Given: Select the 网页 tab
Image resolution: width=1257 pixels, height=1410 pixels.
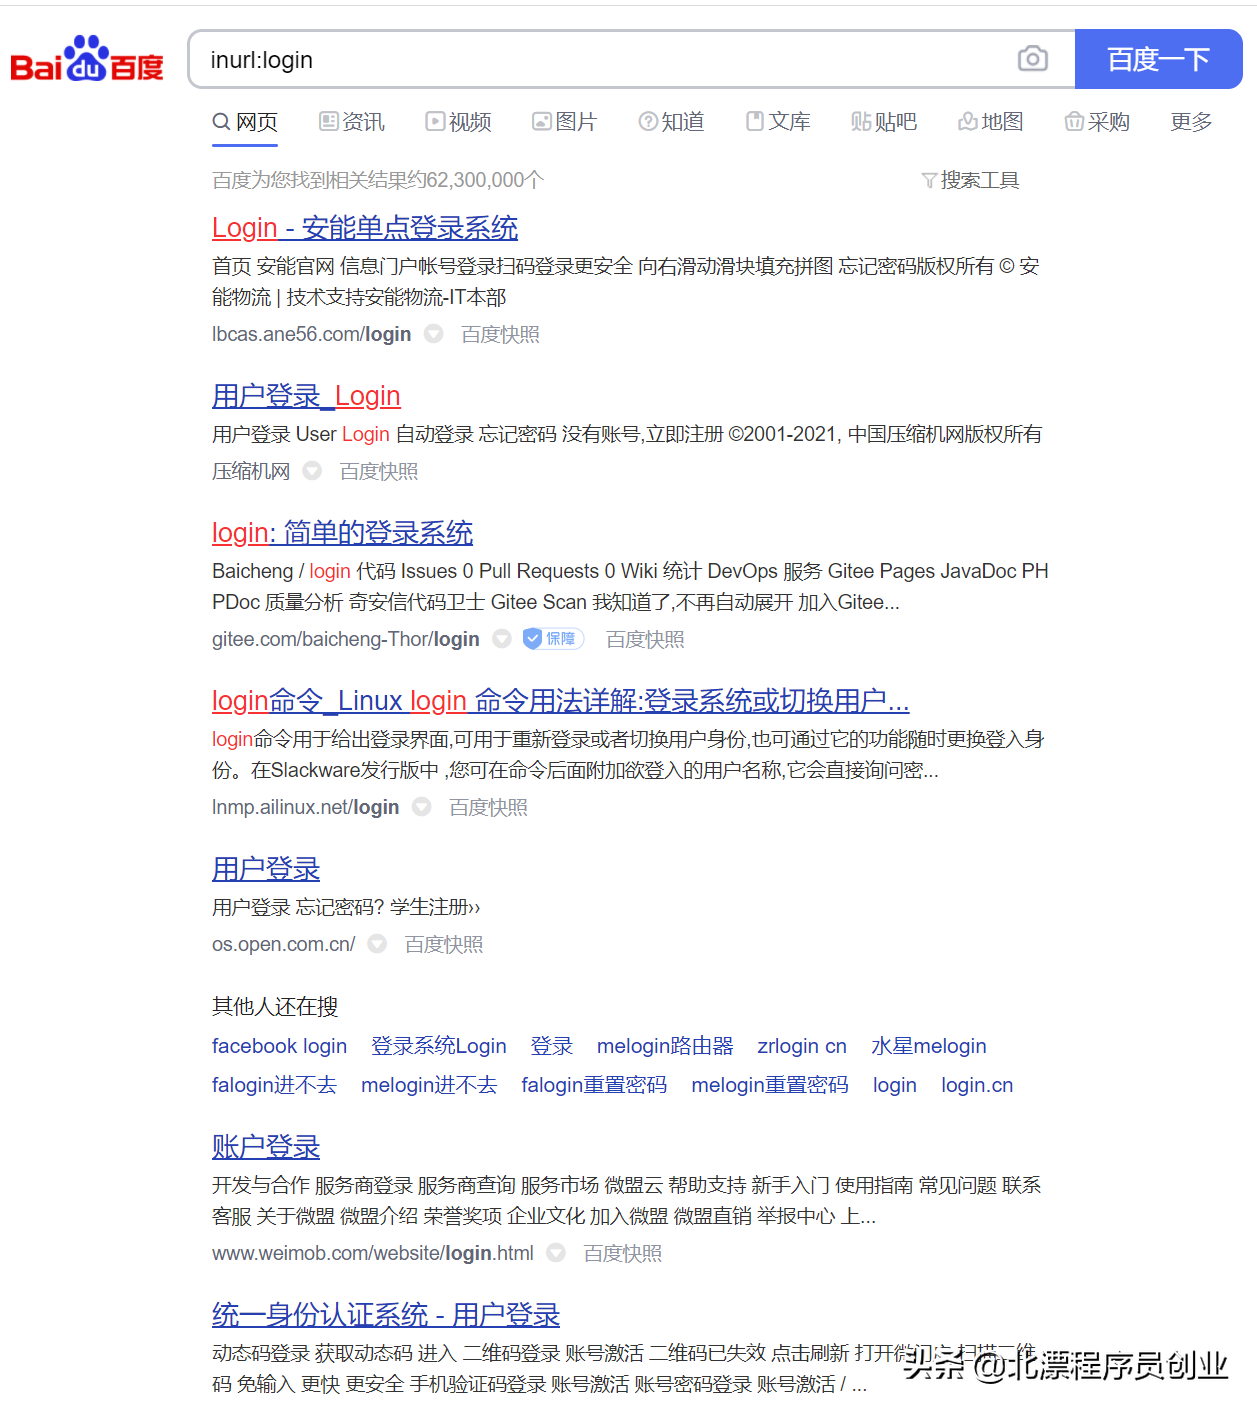Looking at the screenshot, I should coord(245,122).
